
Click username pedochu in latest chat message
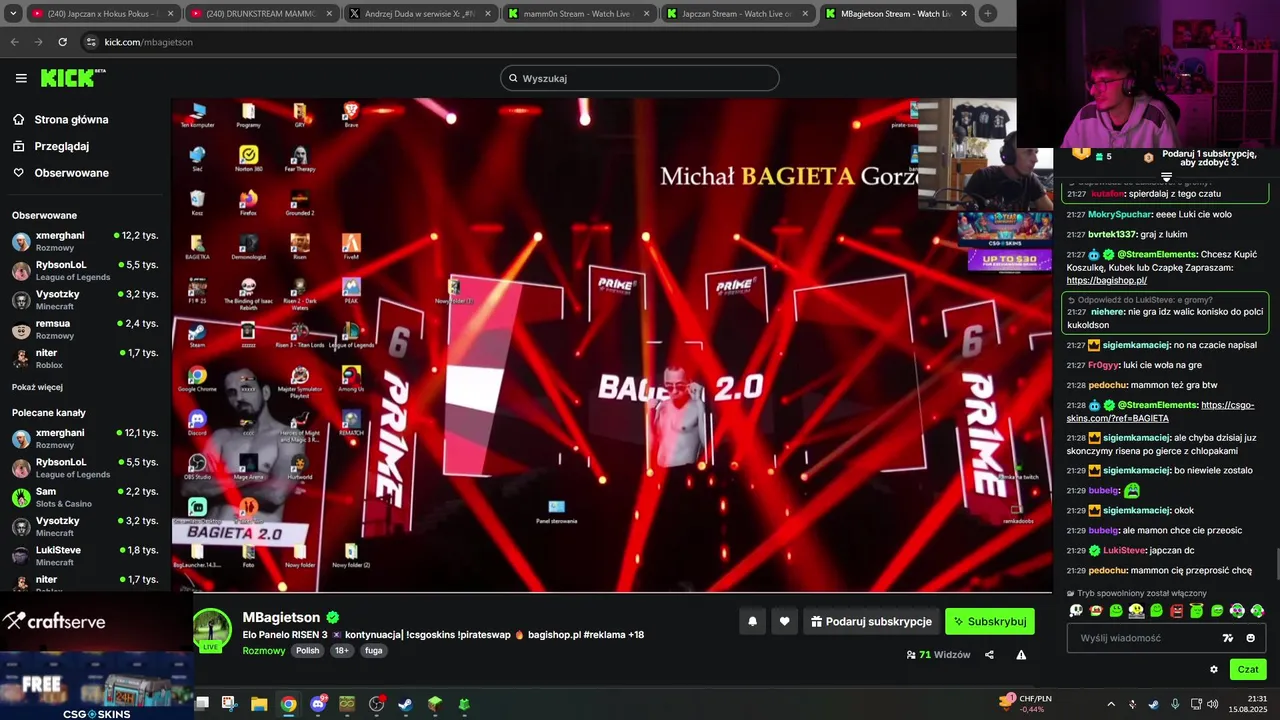(1107, 571)
